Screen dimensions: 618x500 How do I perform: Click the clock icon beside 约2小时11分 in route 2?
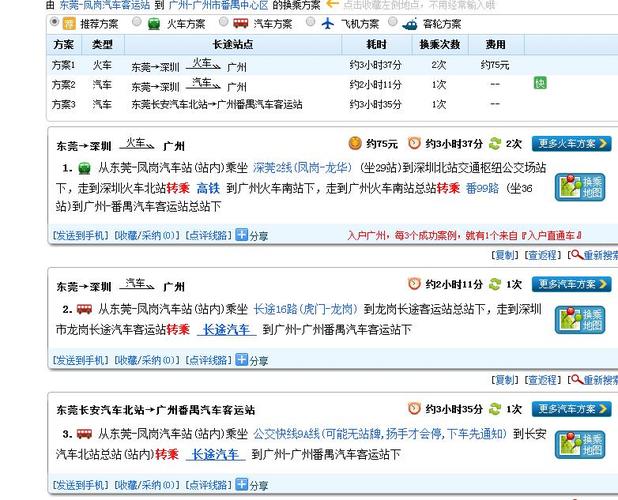click(414, 284)
